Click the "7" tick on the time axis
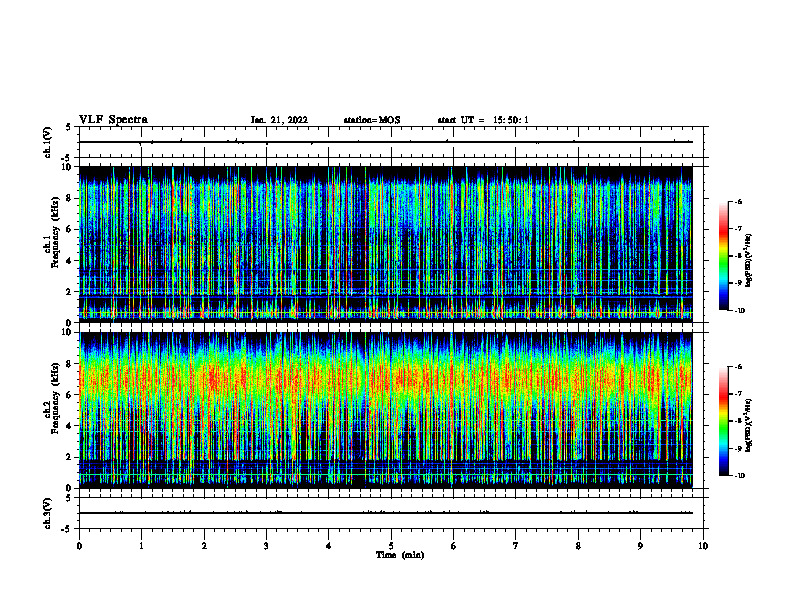This screenshot has width=792, height=612. point(516,546)
